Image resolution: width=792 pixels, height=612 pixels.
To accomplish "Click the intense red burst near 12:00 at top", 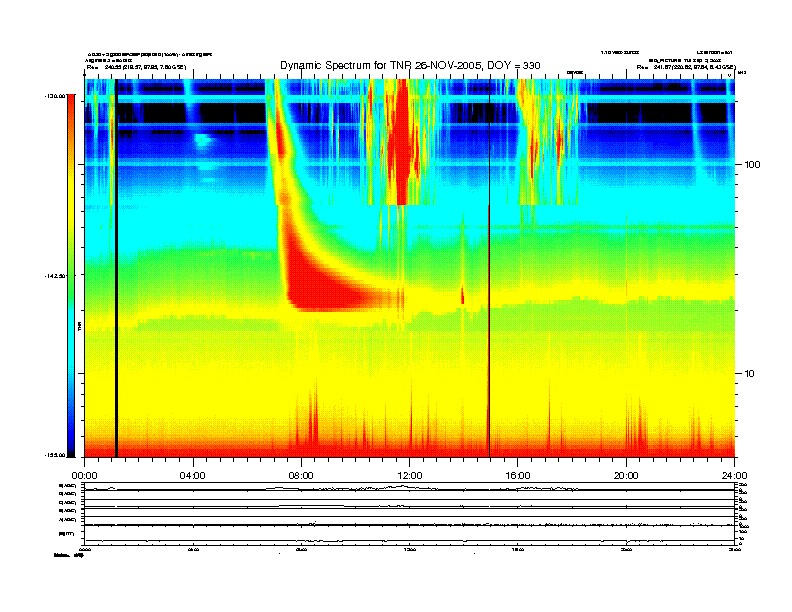I will click(403, 141).
